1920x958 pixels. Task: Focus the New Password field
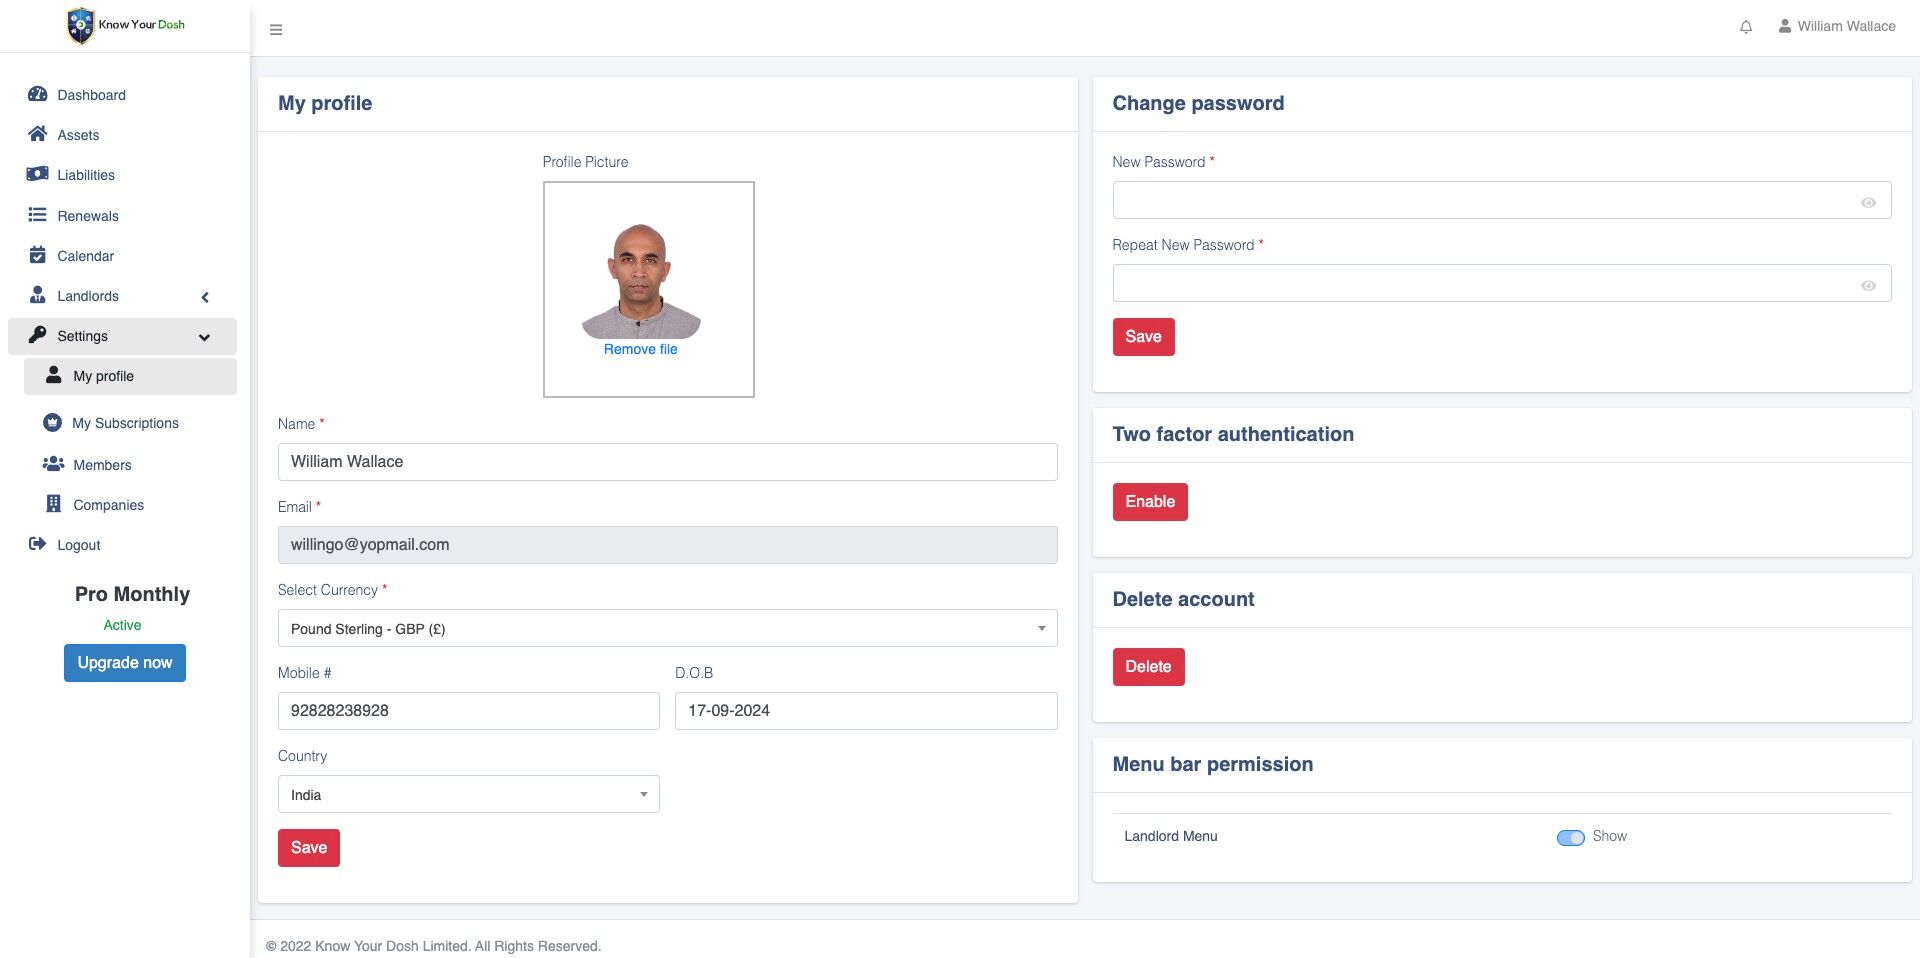(1502, 200)
